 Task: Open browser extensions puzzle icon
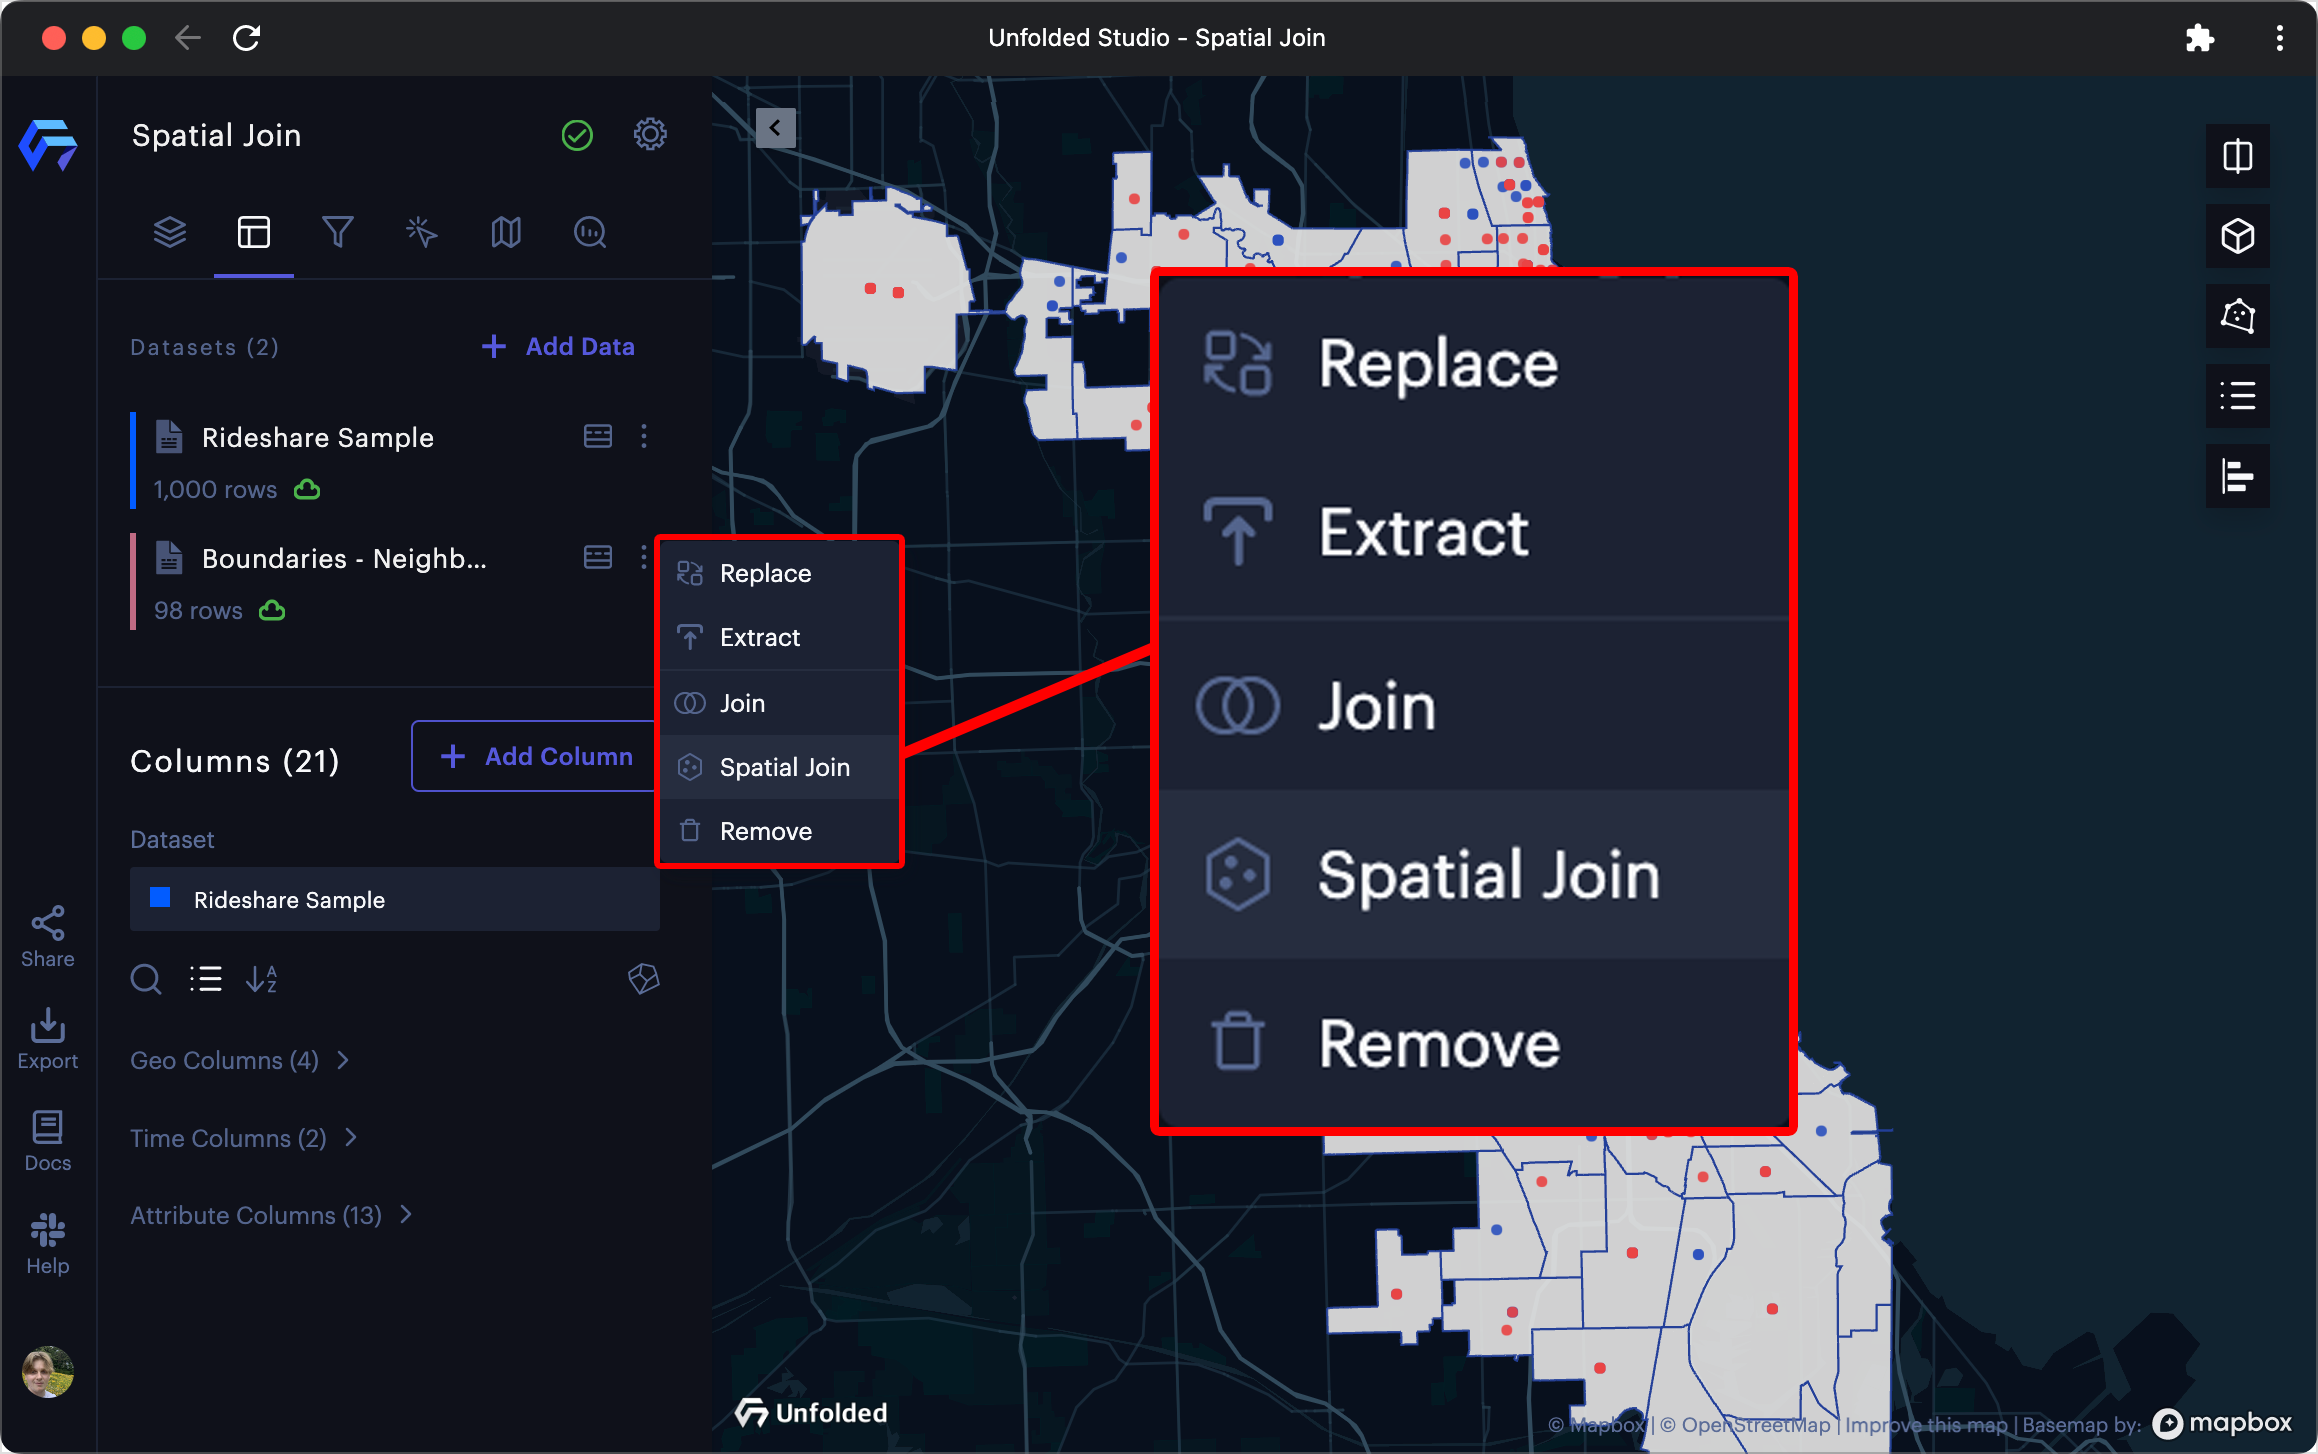click(2199, 38)
